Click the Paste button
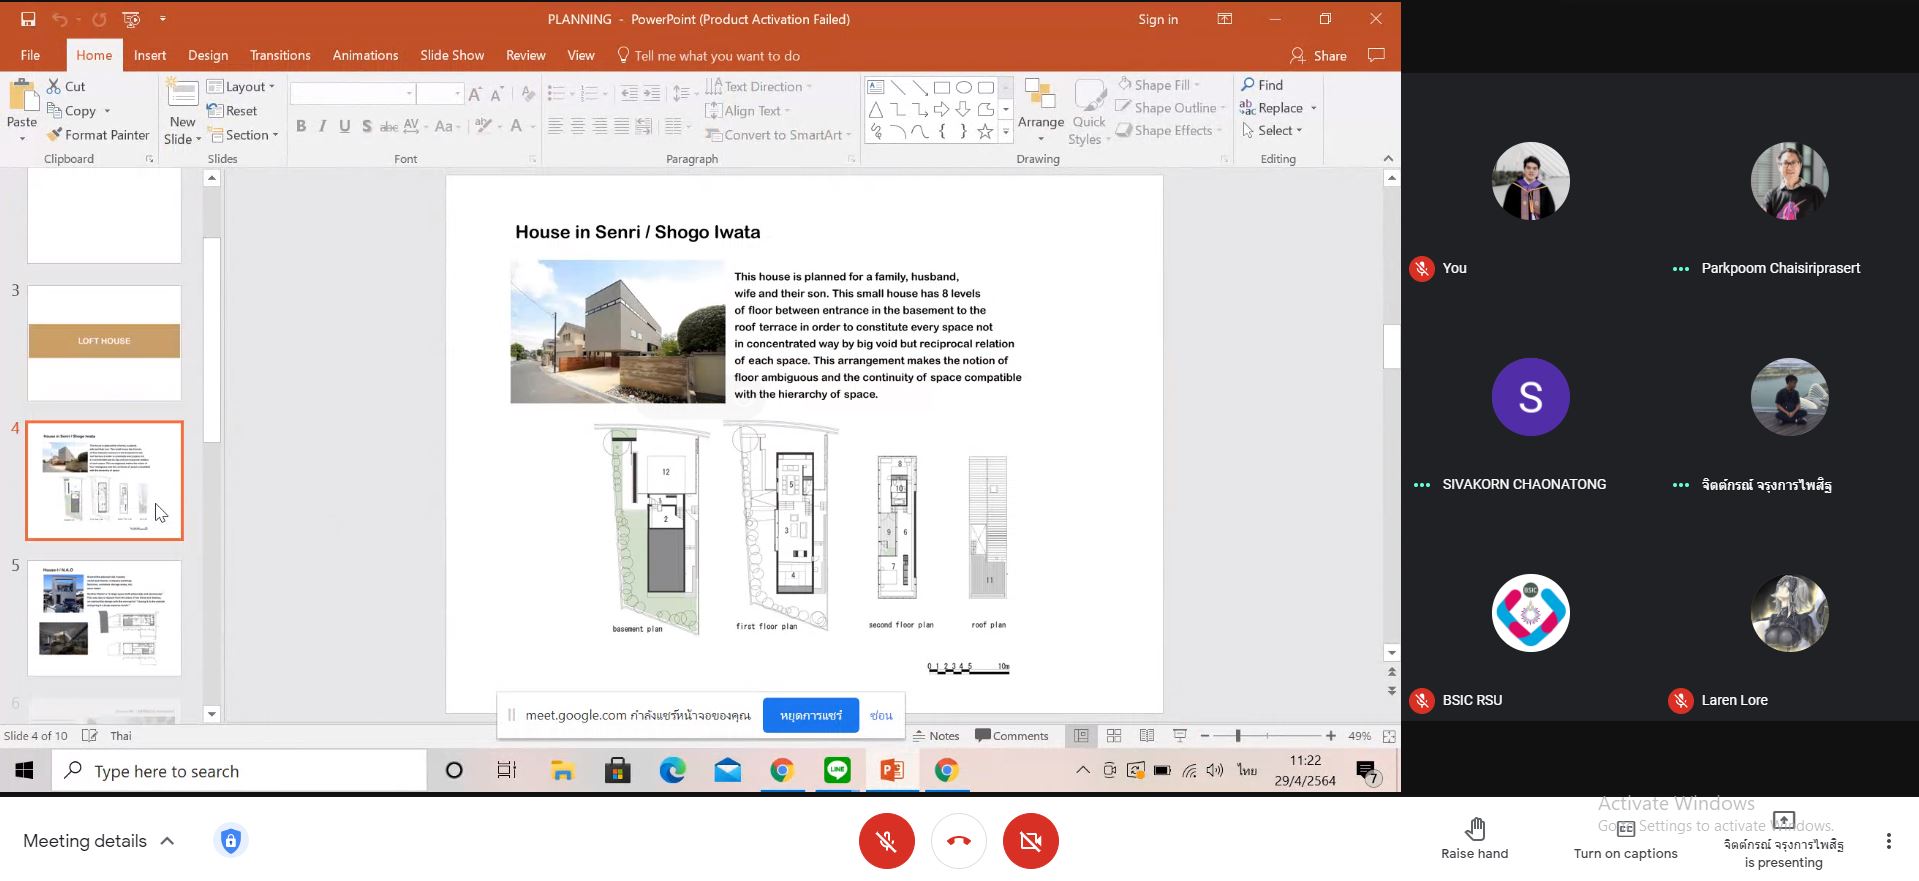Viewport: 1919px width, 881px height. (22, 110)
